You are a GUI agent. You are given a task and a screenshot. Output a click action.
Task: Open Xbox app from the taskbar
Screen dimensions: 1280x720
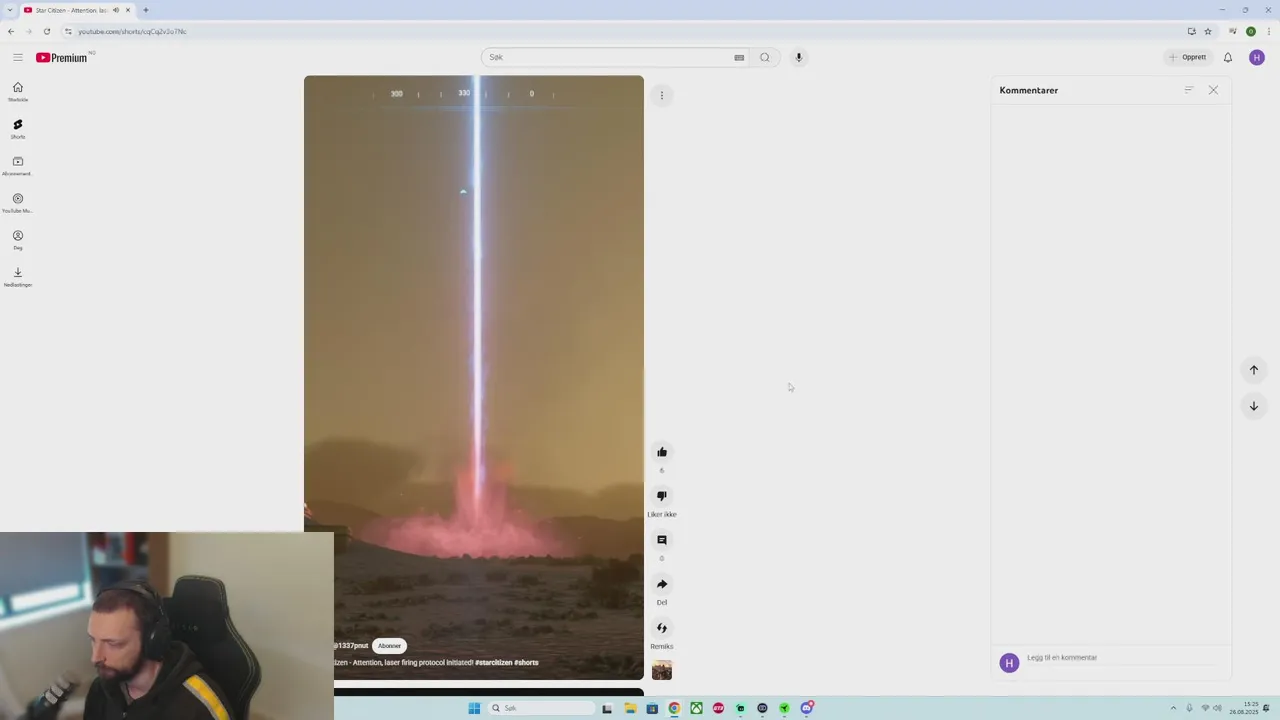696,708
